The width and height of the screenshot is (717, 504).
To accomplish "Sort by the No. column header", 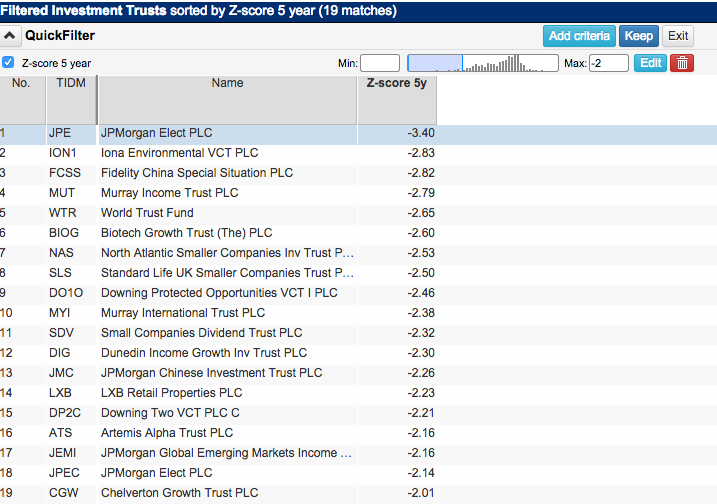I will point(22,100).
